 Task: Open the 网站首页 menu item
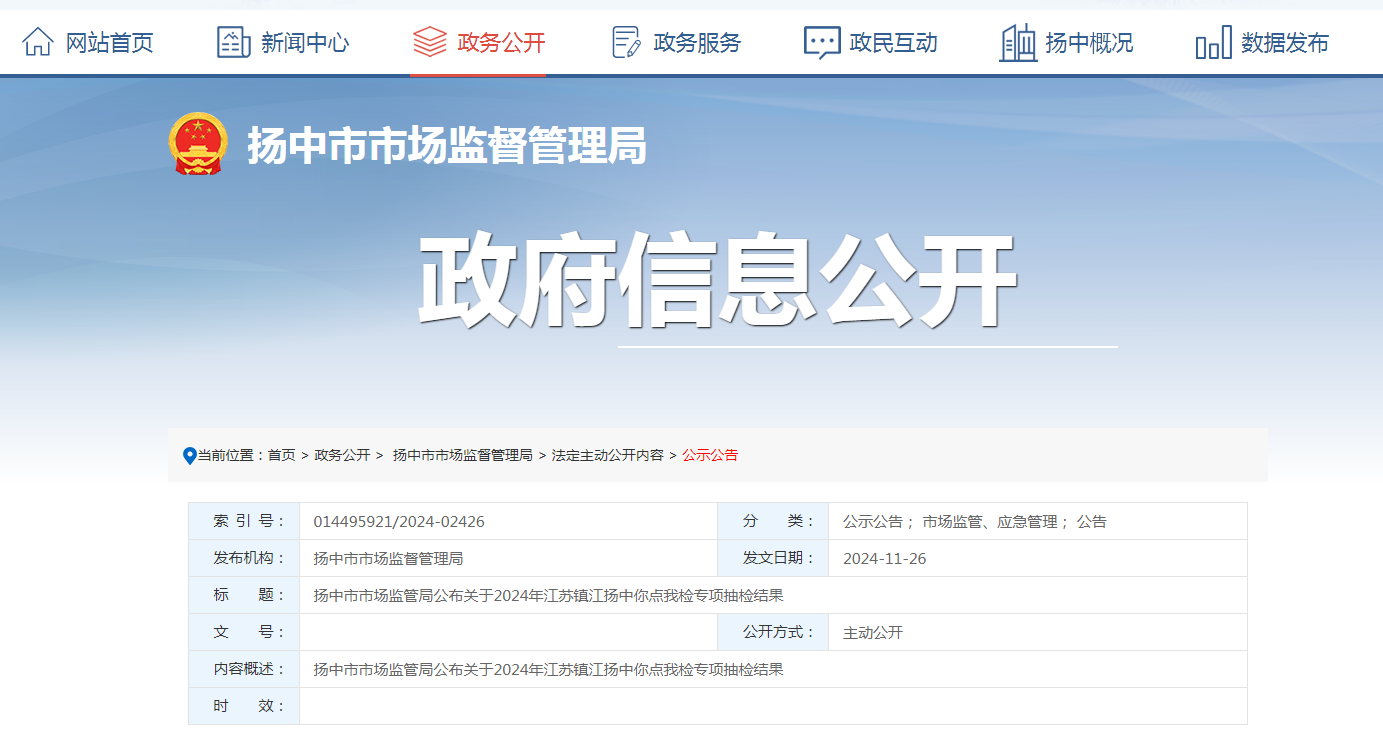(x=110, y=43)
